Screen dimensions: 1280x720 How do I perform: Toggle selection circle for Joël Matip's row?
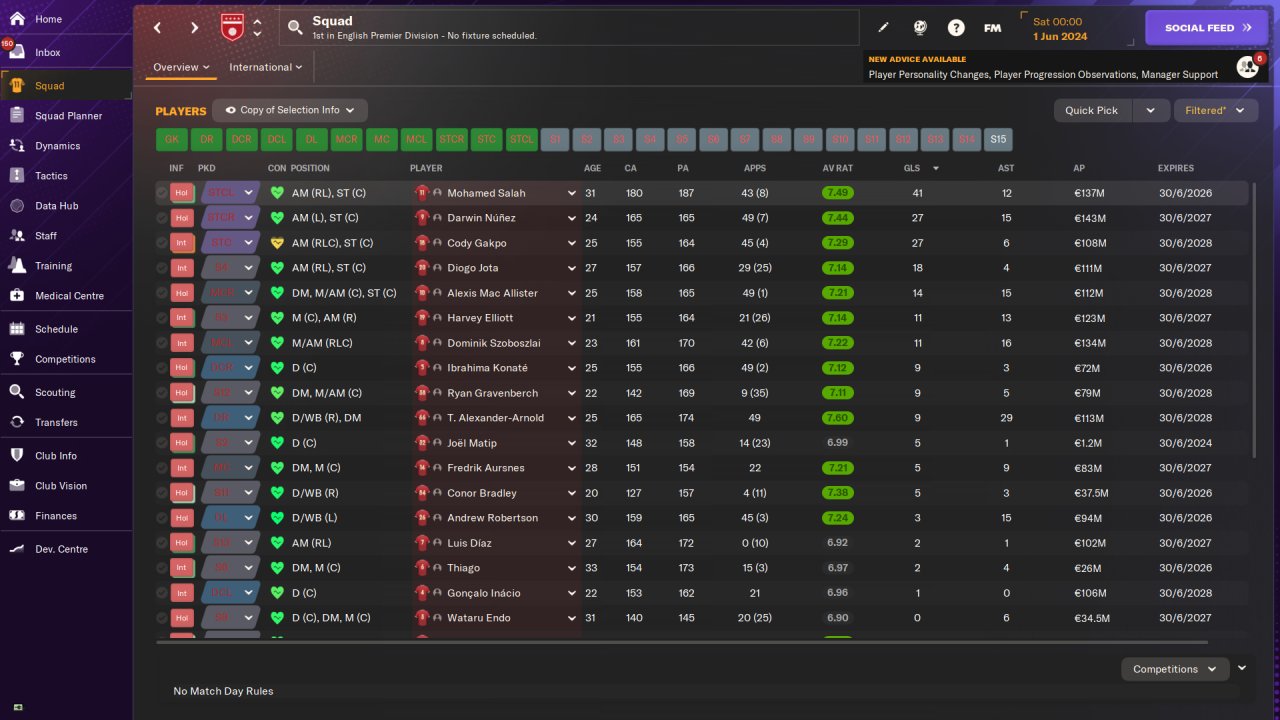pos(162,443)
